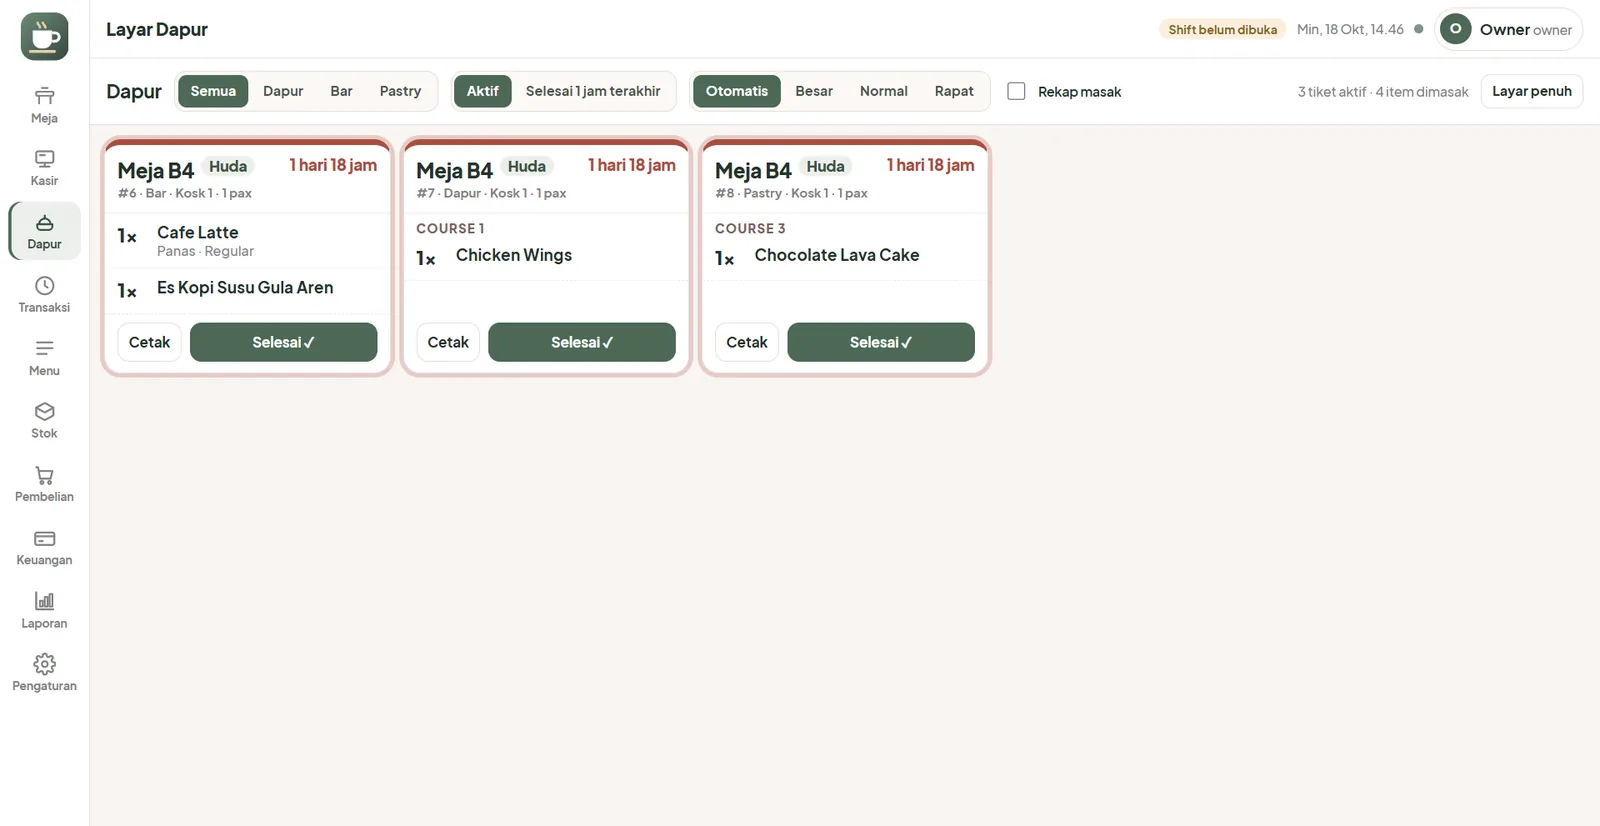Show Selesai 1 jam terakhir tickets

coord(593,91)
